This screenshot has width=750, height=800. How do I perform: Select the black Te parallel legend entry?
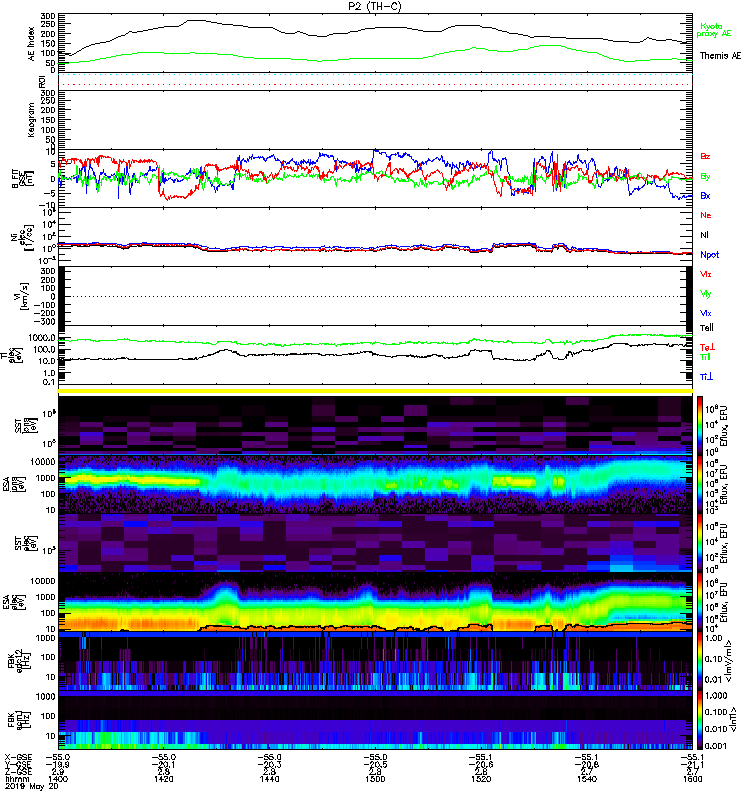click(x=707, y=328)
